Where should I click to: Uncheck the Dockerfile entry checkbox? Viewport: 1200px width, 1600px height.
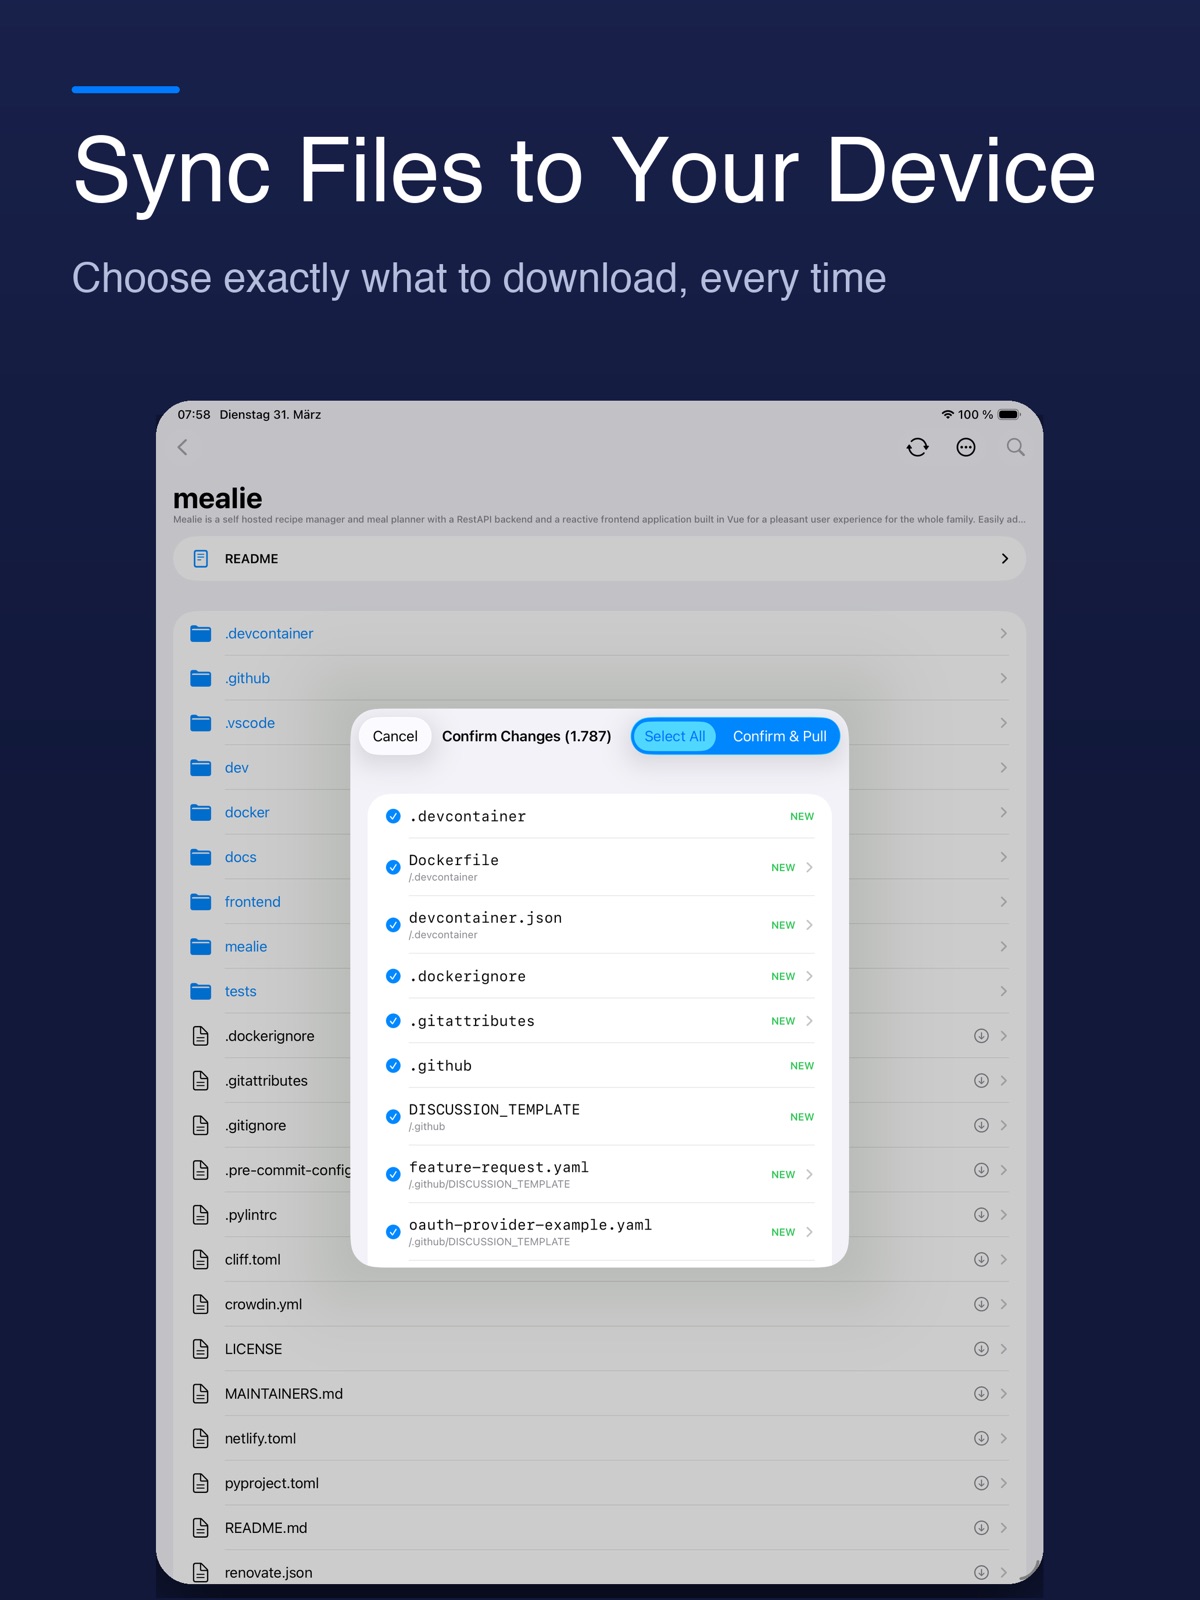393,867
